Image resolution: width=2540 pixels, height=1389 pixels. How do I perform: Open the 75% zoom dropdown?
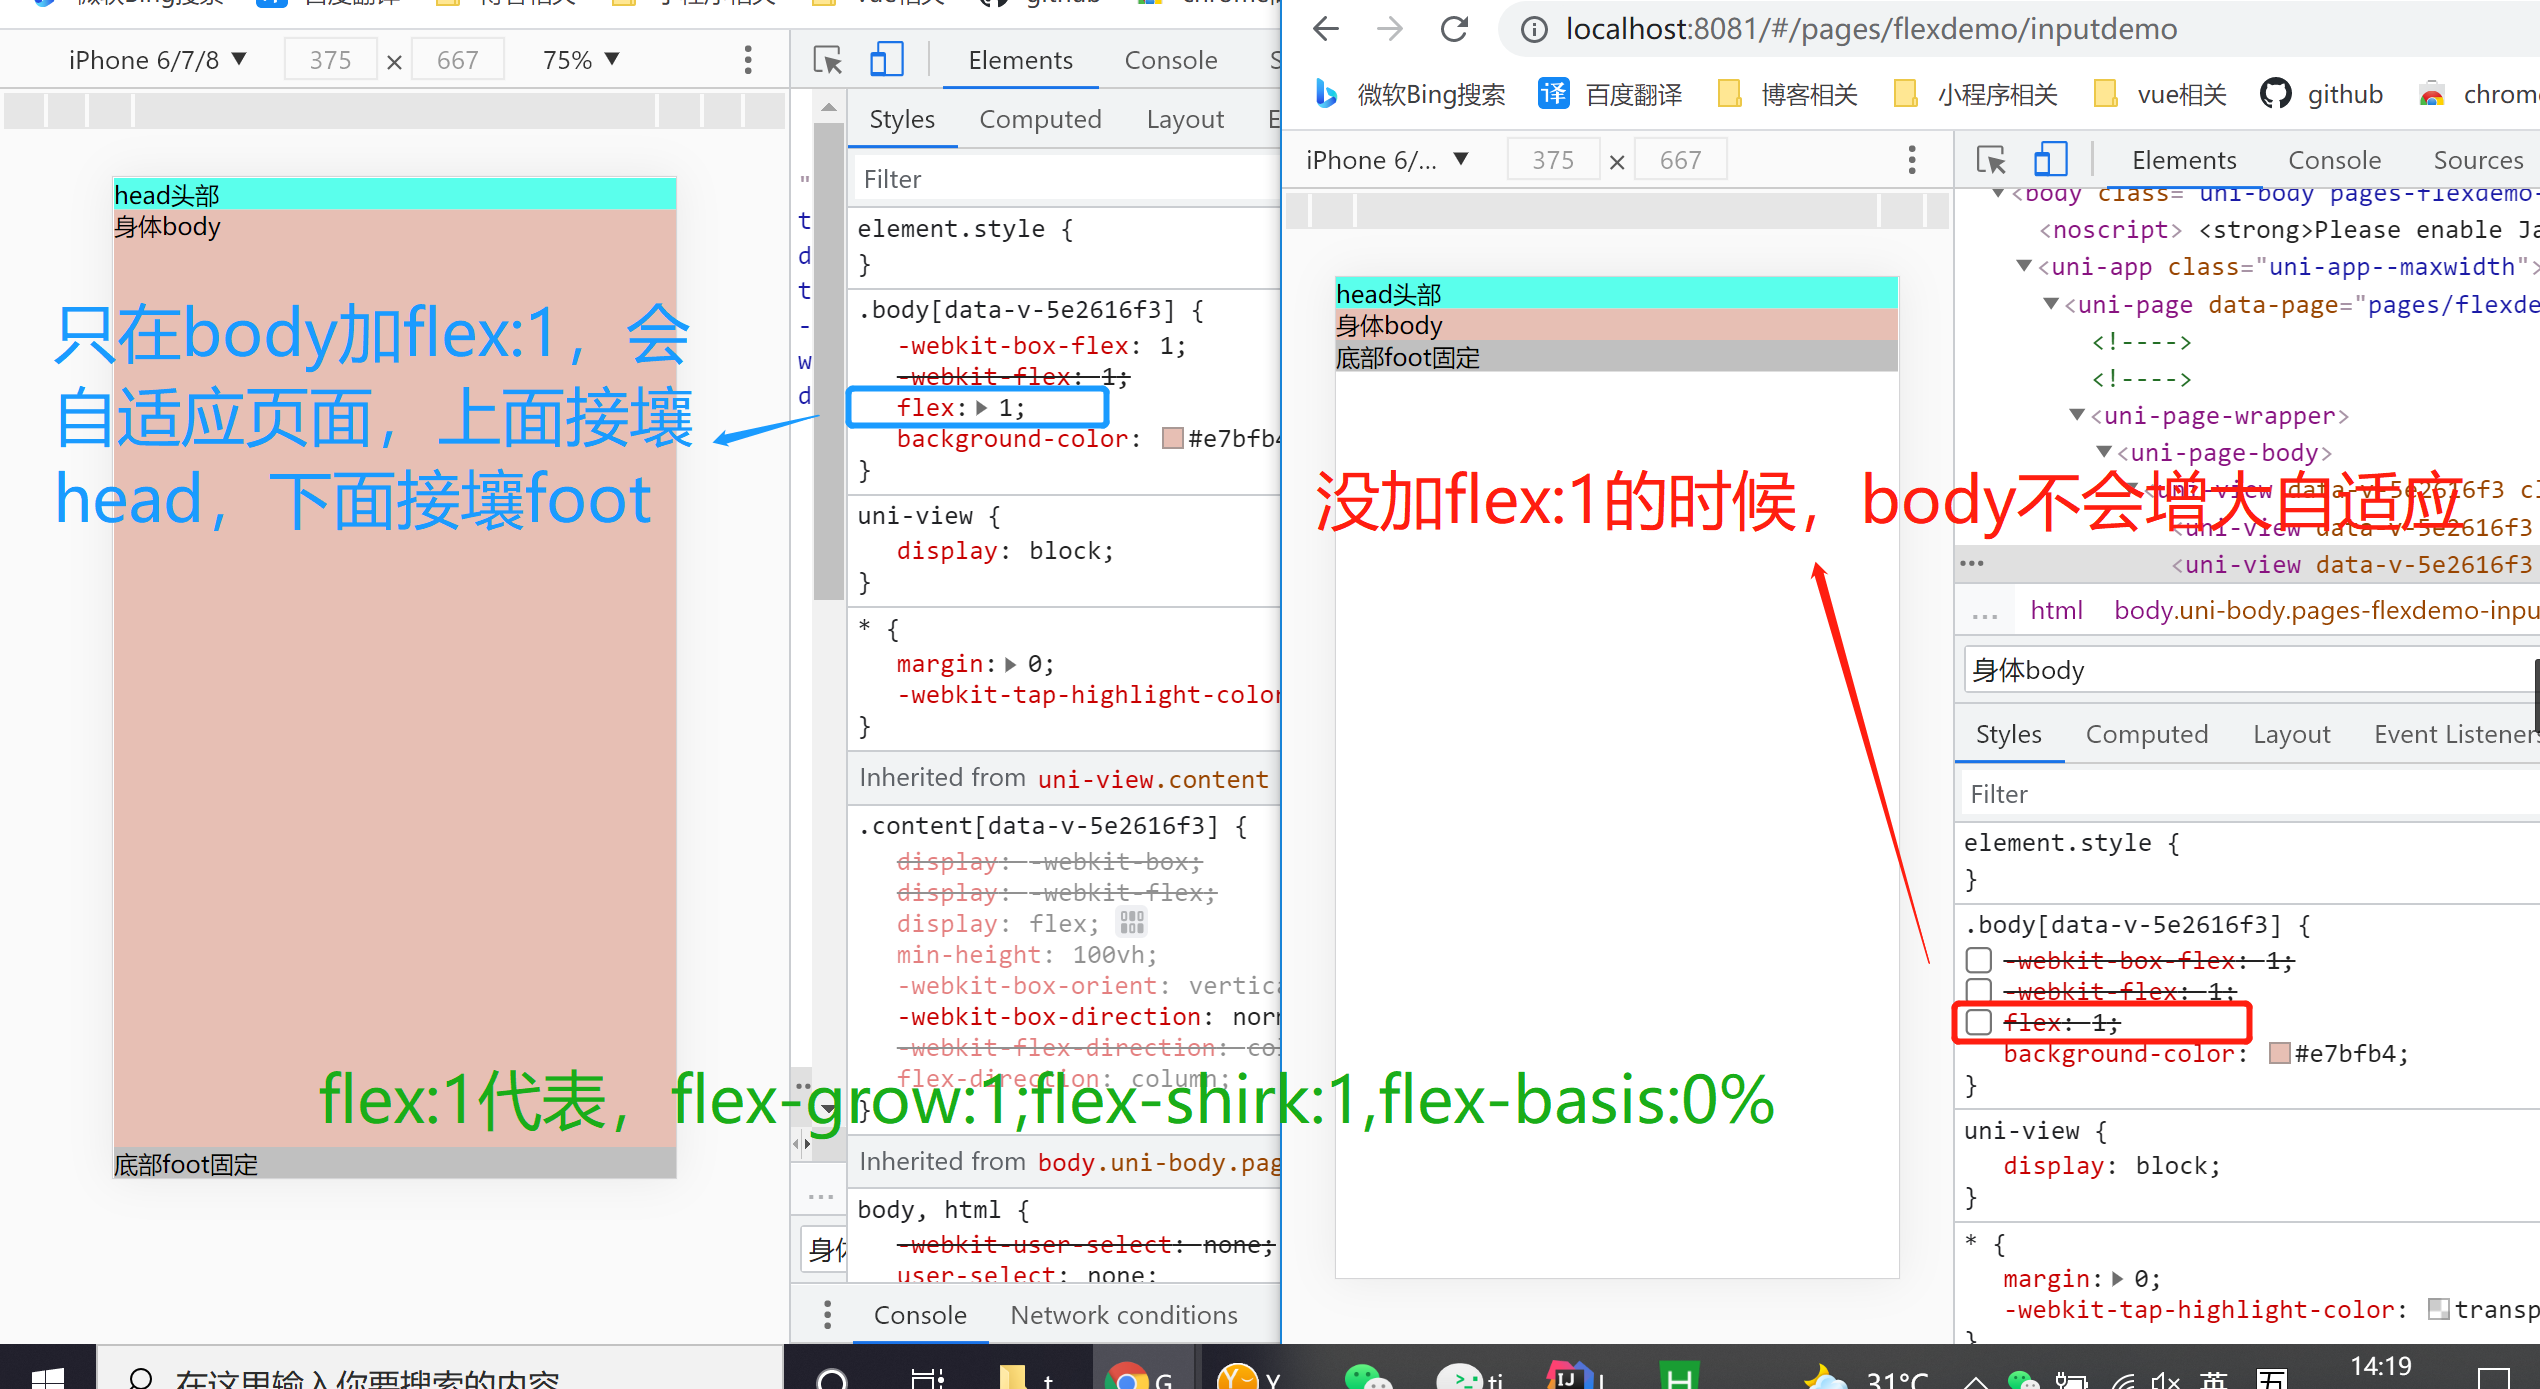(x=581, y=60)
